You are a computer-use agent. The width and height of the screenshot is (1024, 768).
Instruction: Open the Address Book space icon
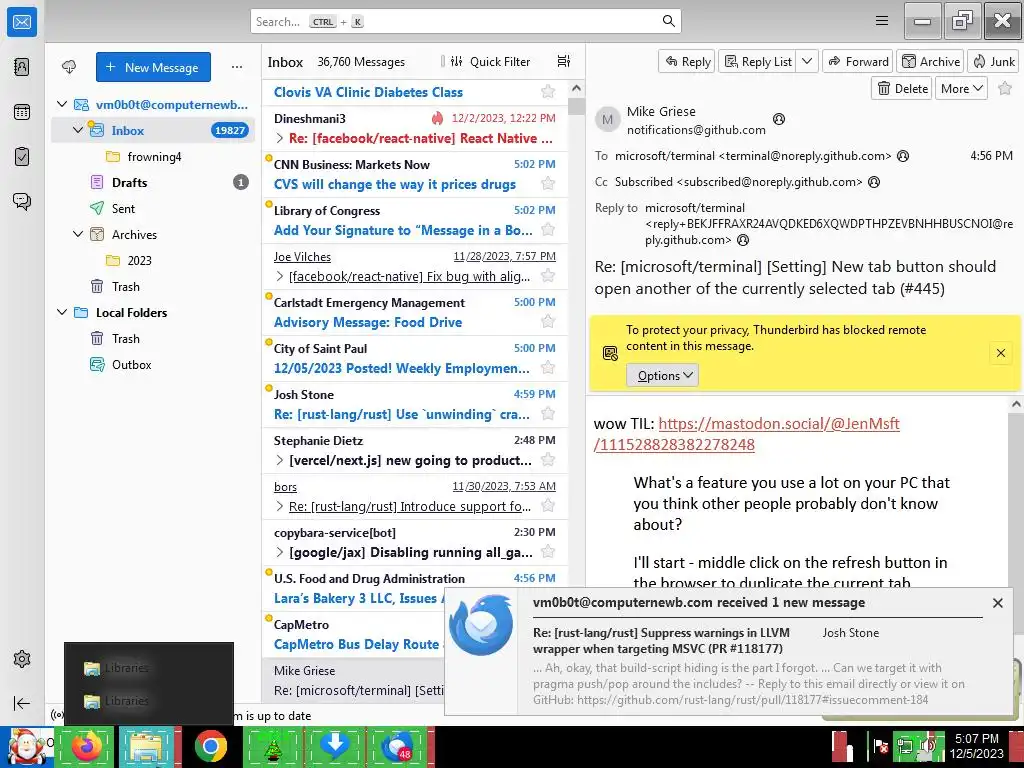tap(22, 67)
